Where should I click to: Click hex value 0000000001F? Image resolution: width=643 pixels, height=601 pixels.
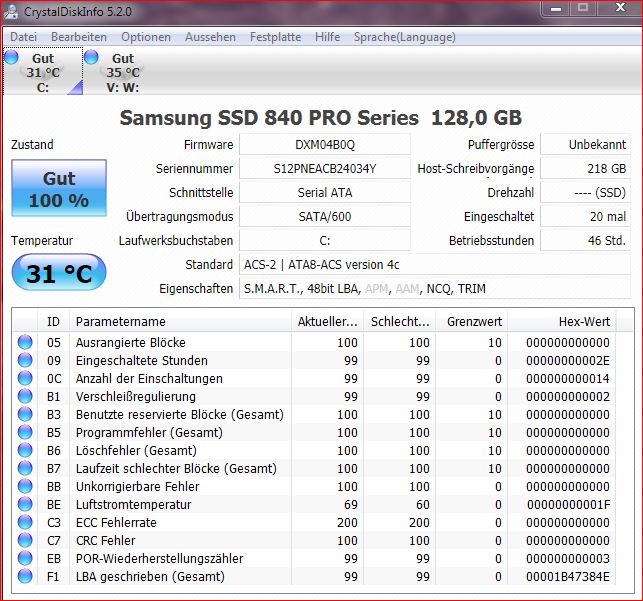click(x=568, y=505)
